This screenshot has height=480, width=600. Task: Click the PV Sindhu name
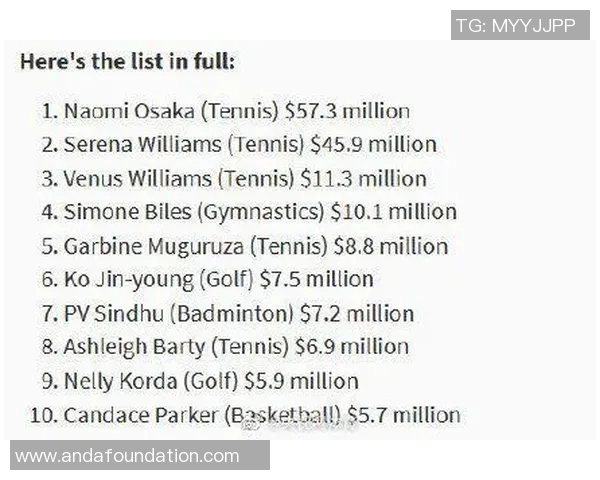(x=114, y=313)
